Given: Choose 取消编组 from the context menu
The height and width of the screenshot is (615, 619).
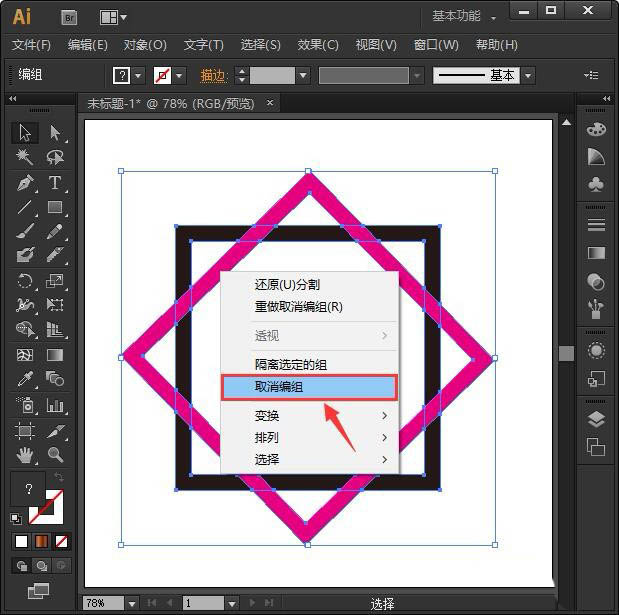Looking at the screenshot, I should pos(310,387).
